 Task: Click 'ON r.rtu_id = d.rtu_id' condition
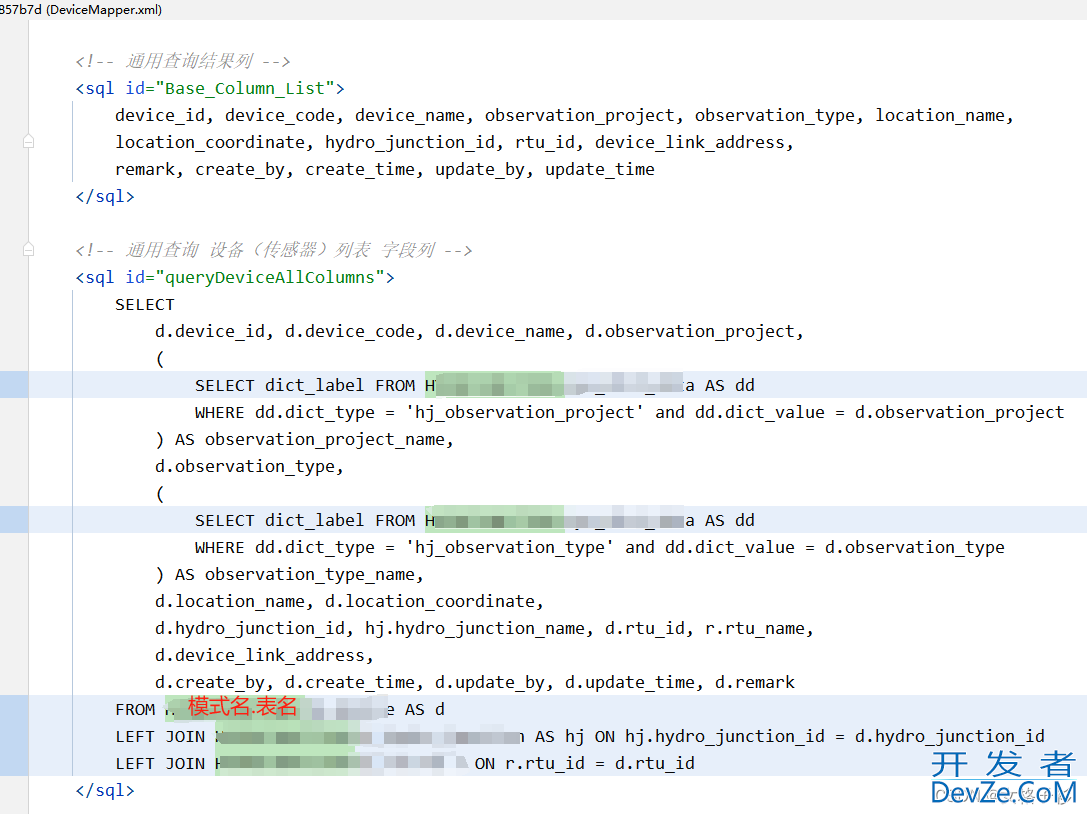click(x=584, y=763)
